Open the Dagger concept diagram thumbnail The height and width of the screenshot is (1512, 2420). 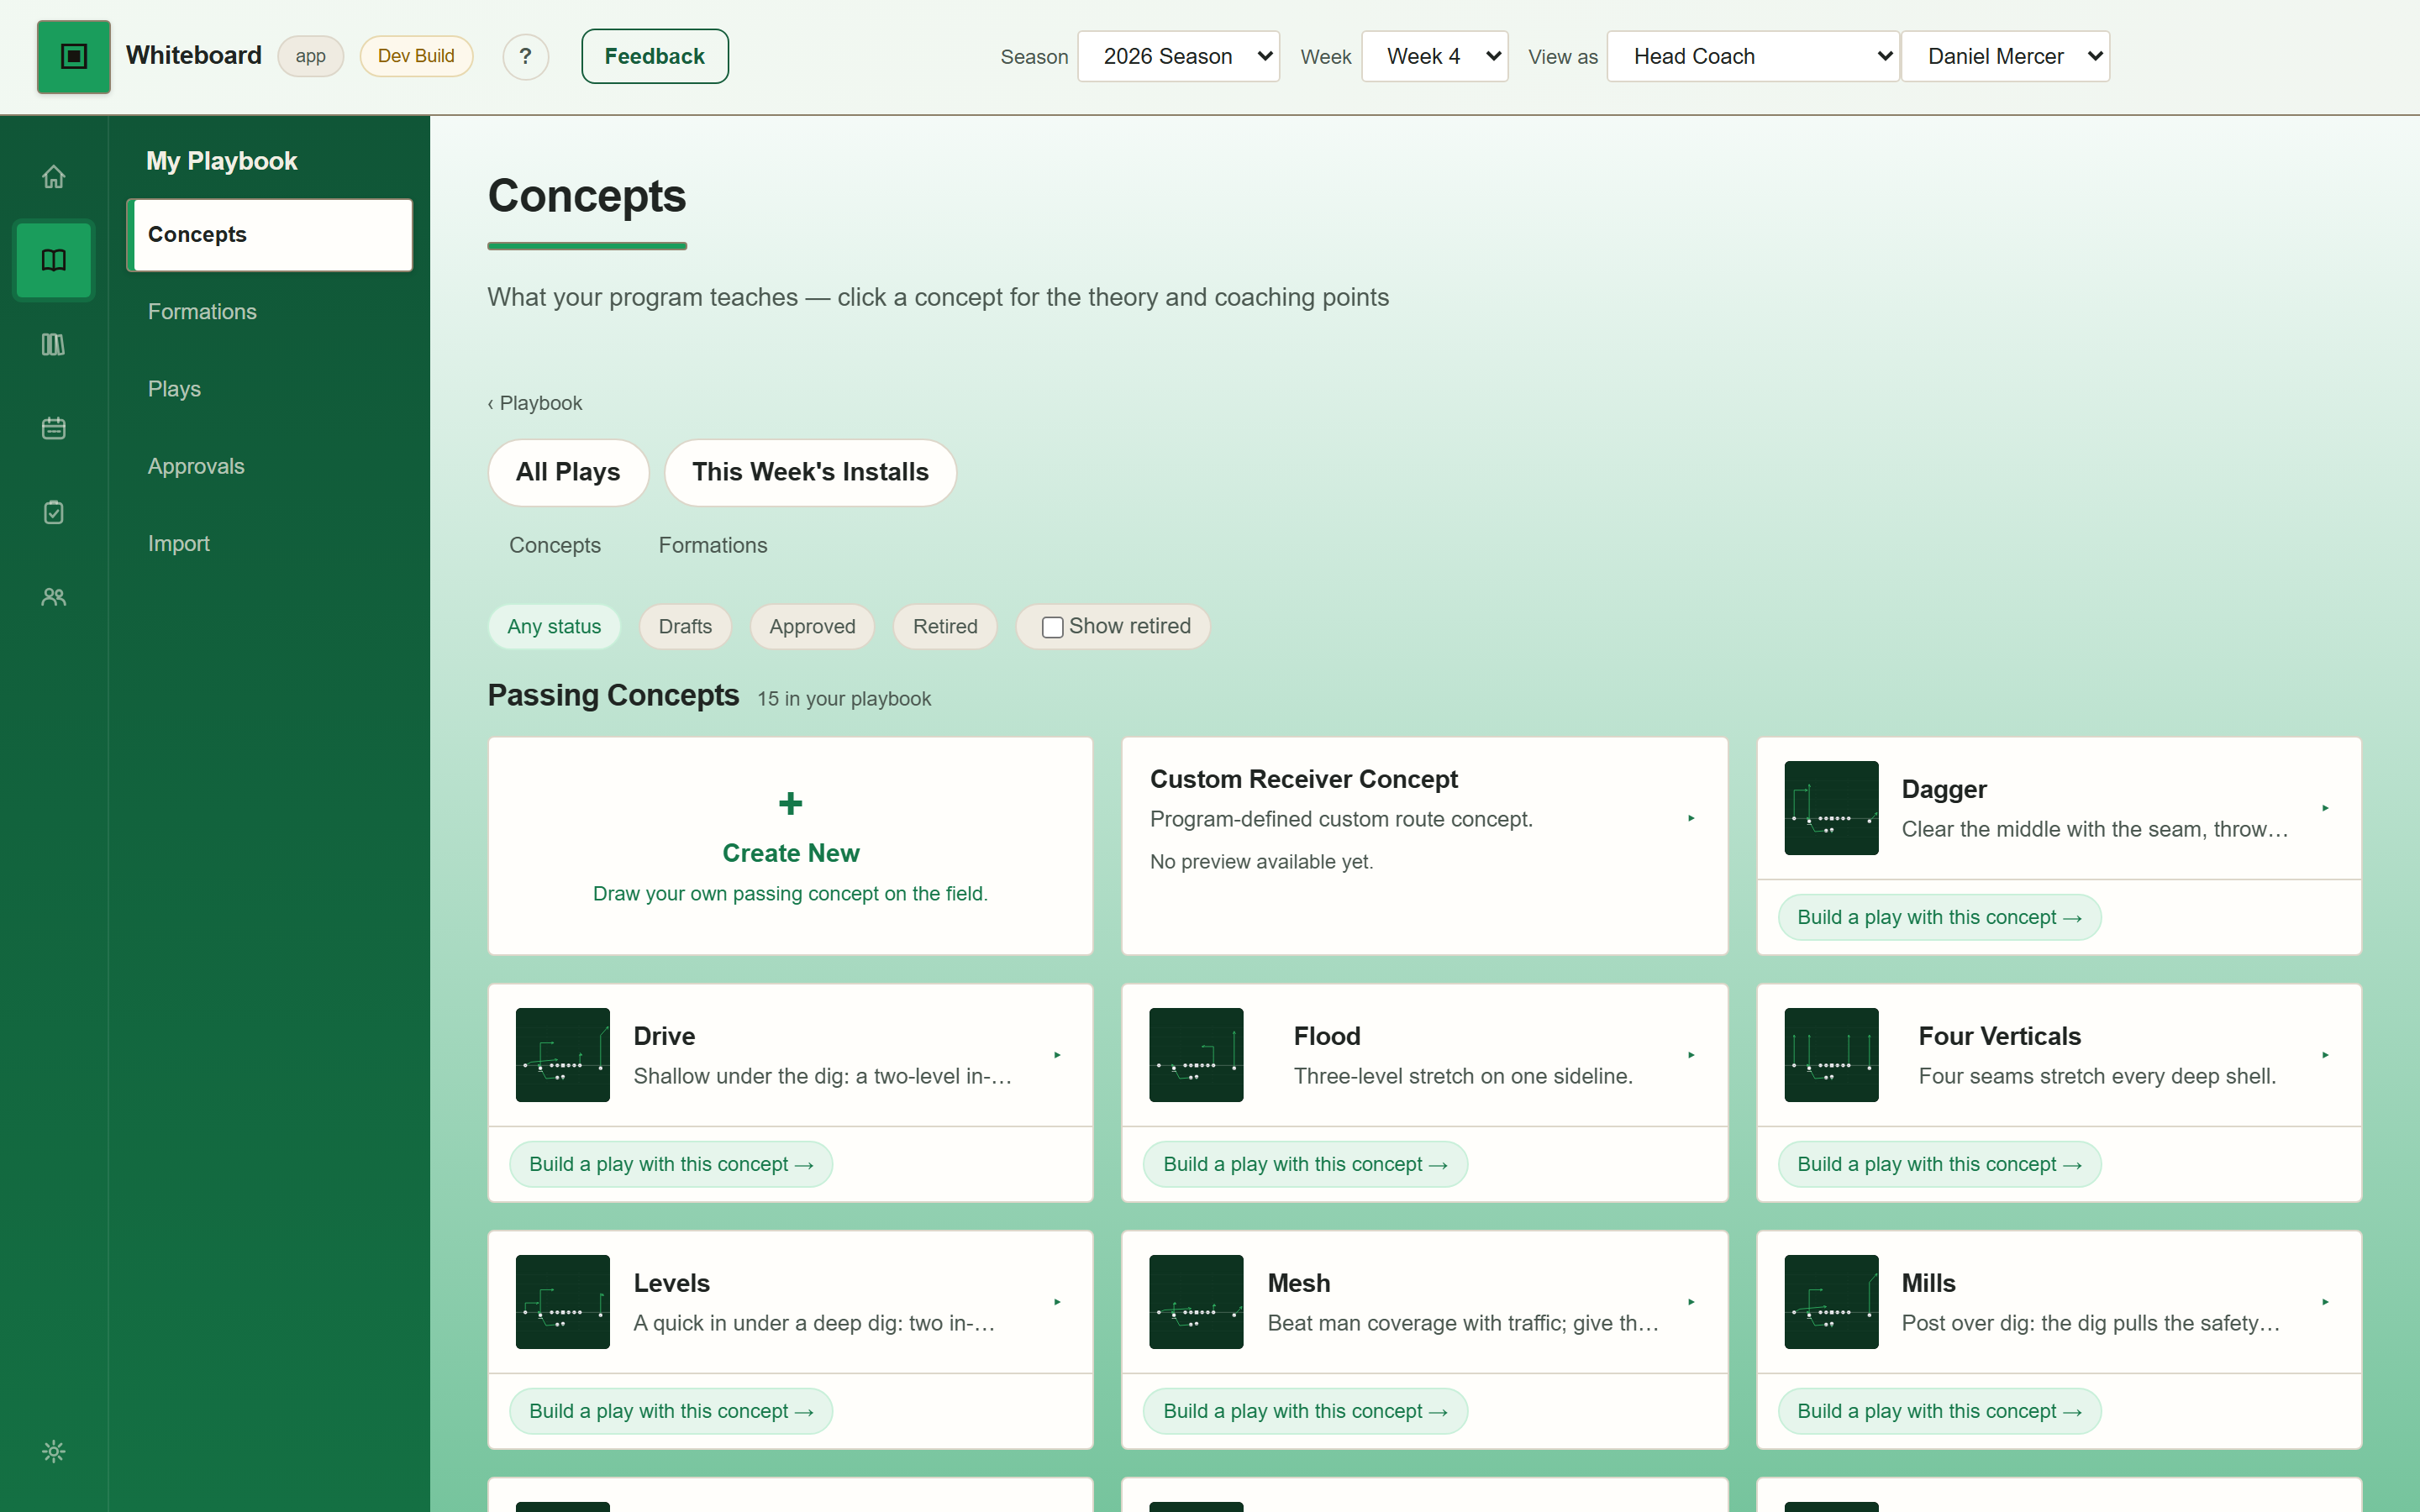pyautogui.click(x=1831, y=808)
